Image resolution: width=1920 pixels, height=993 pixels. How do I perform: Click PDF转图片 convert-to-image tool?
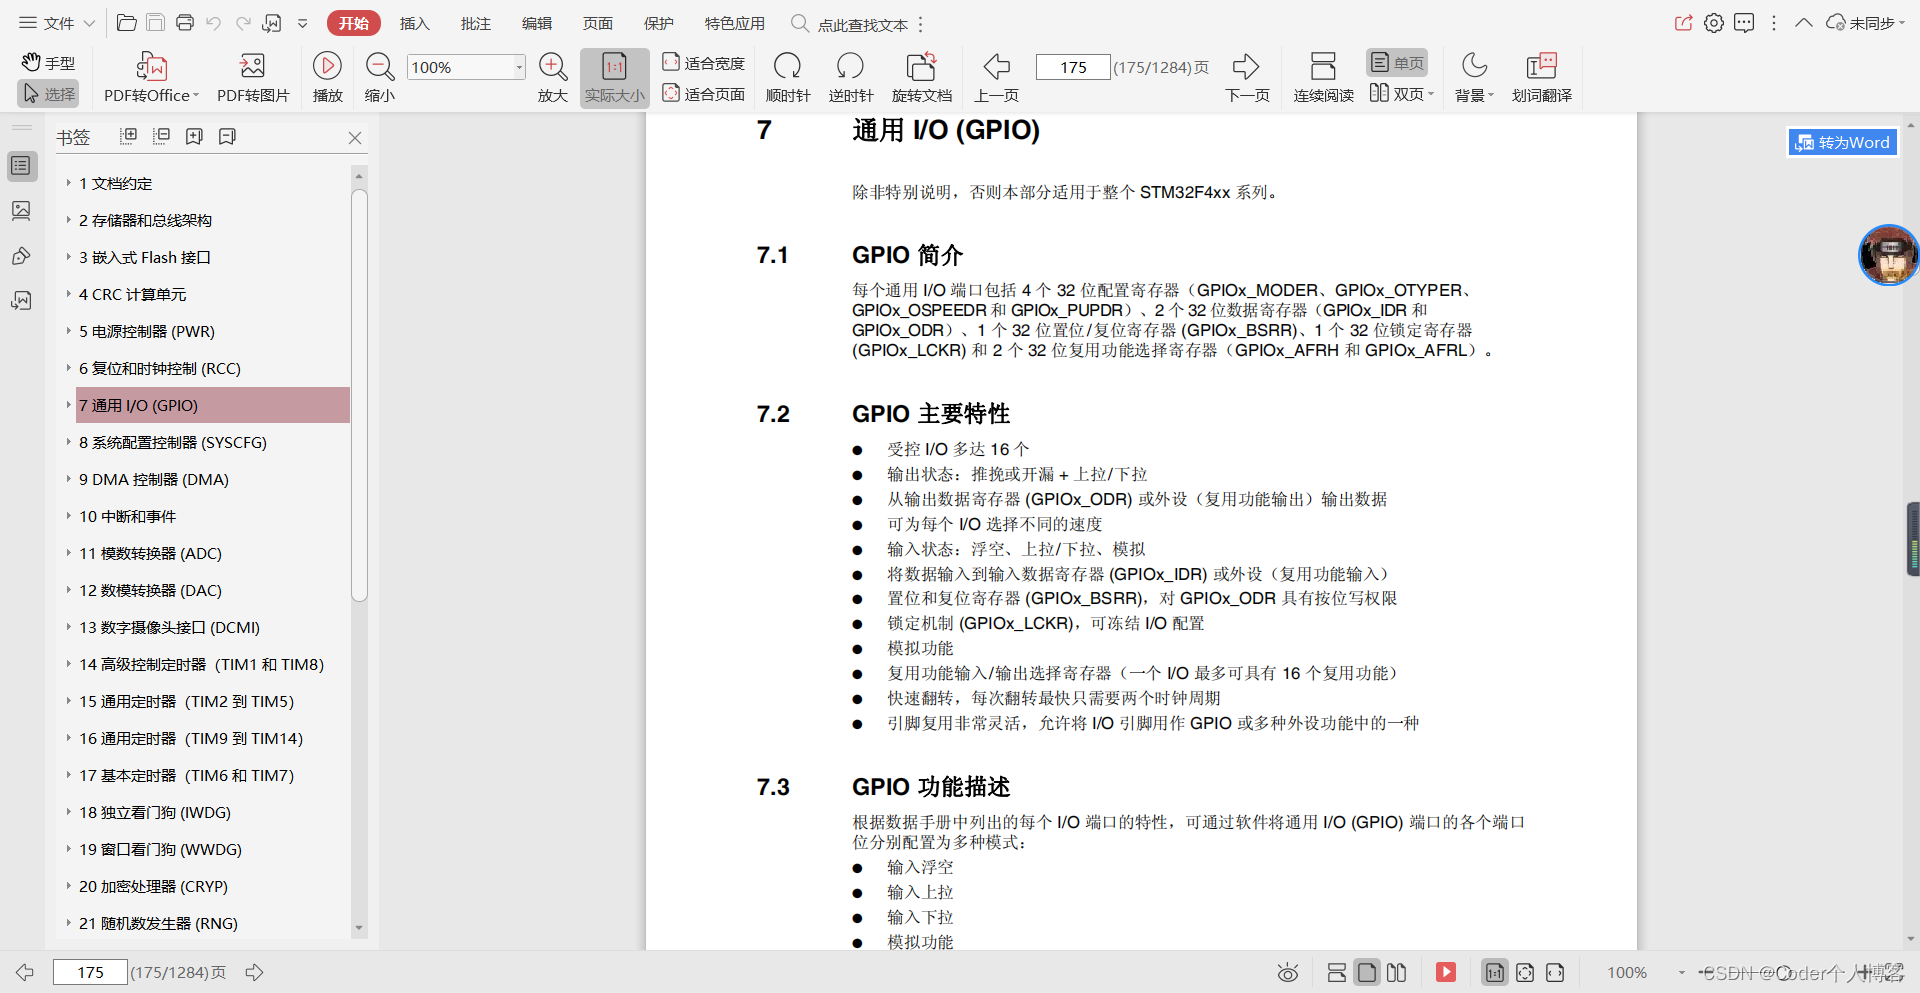pos(253,78)
